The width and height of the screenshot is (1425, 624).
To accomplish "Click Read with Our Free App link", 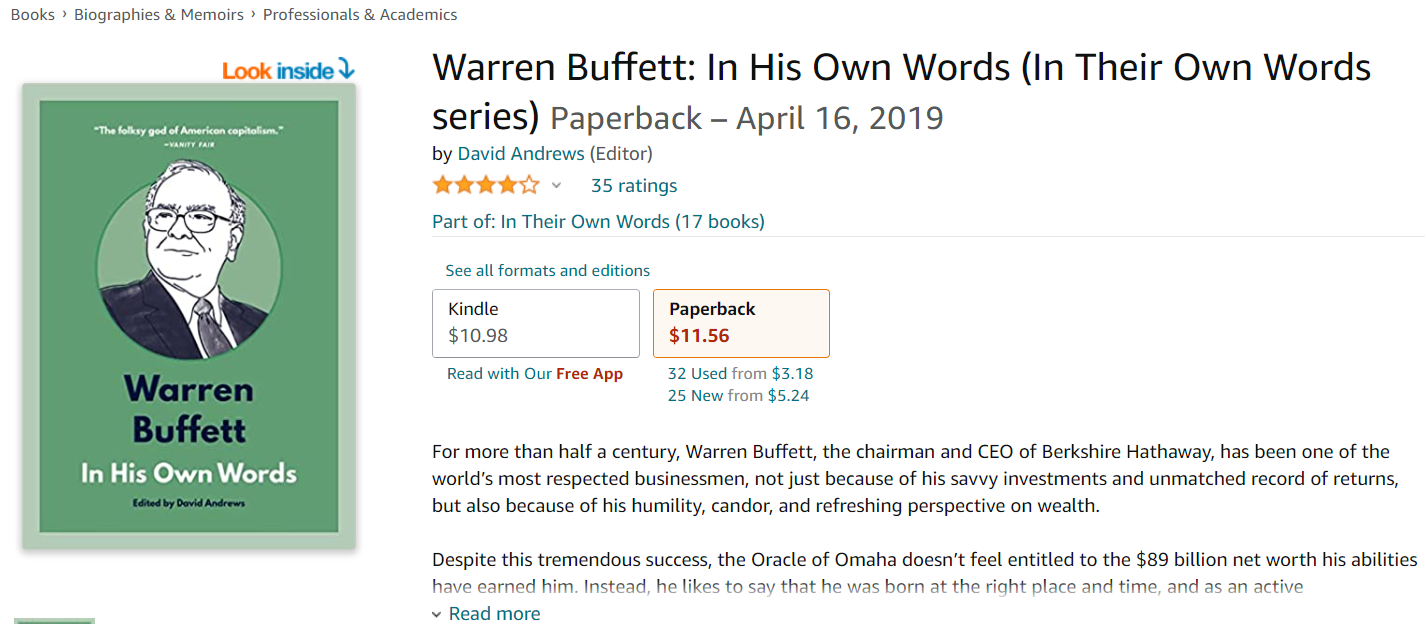I will (x=535, y=373).
